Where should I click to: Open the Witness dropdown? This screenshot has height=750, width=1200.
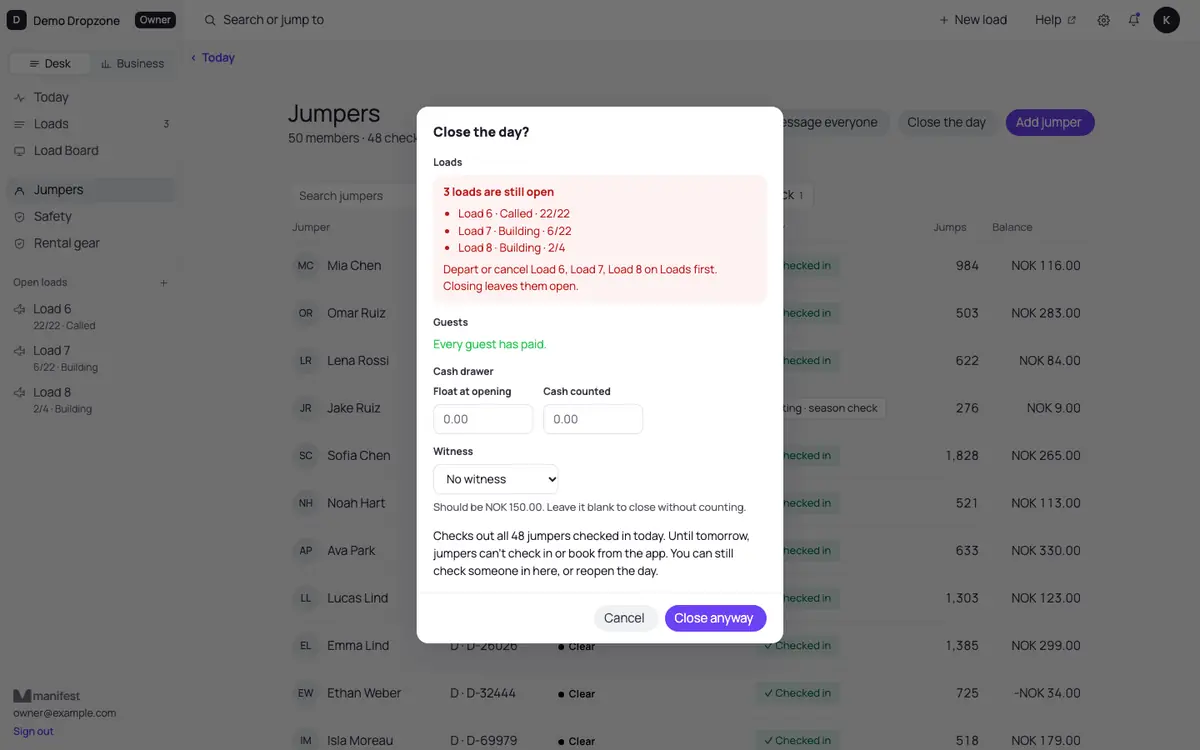click(x=496, y=479)
